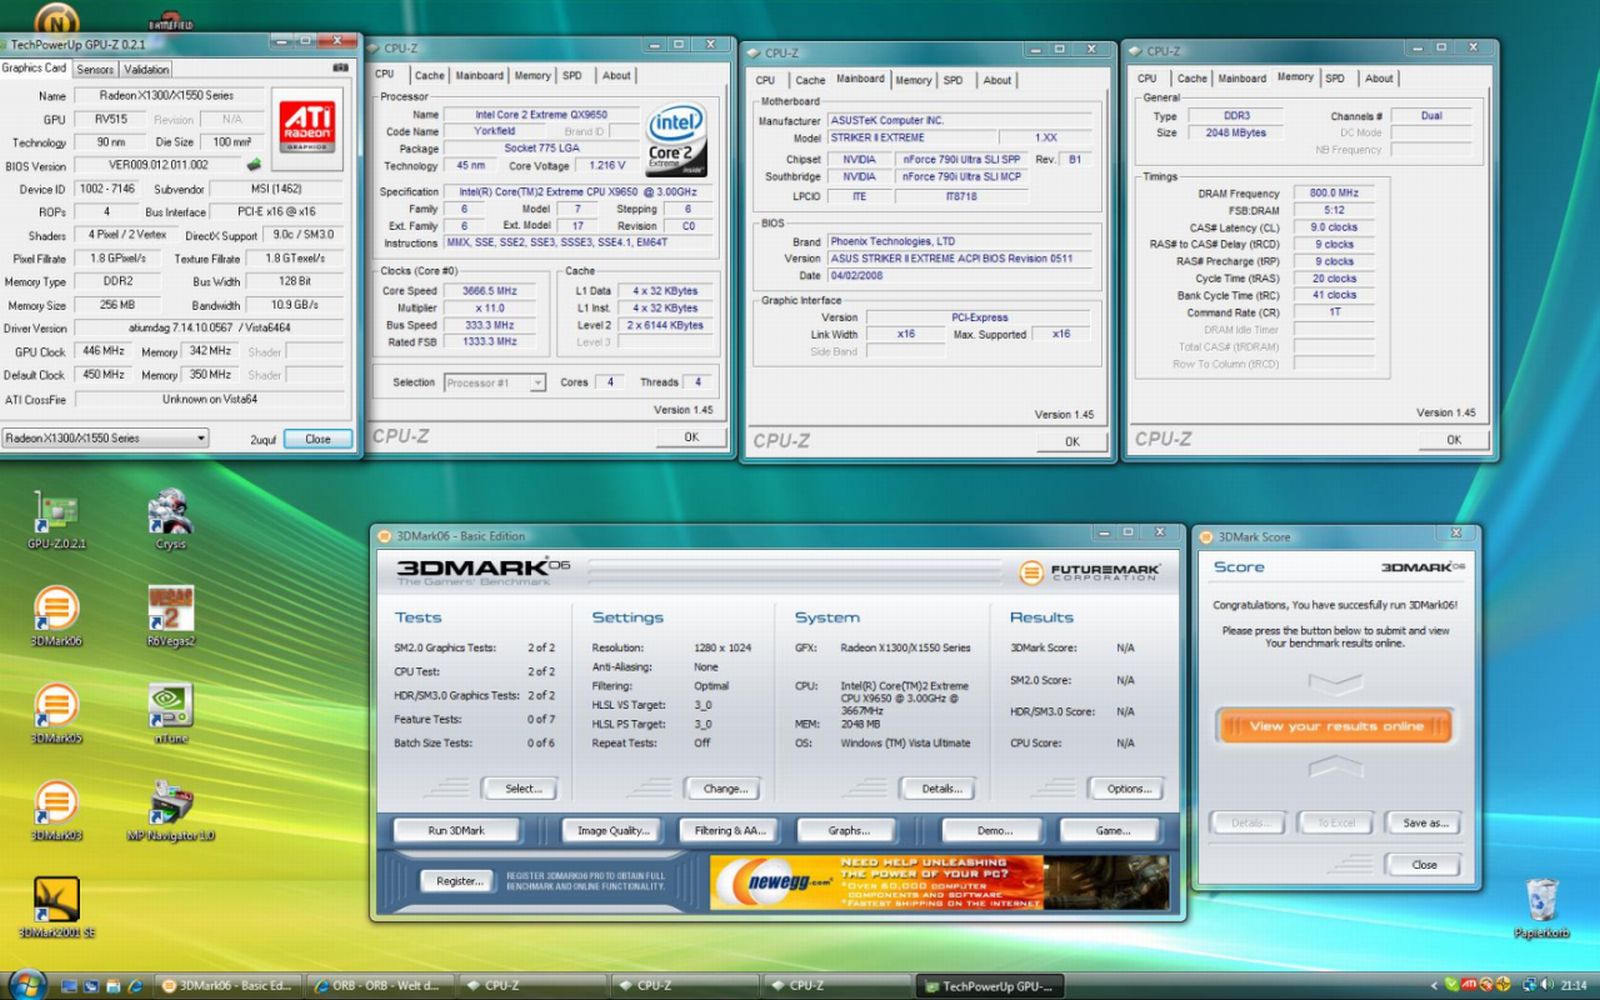Open SPD tab in Memory CPU-Z window
The height and width of the screenshot is (1000, 1600).
(1335, 79)
